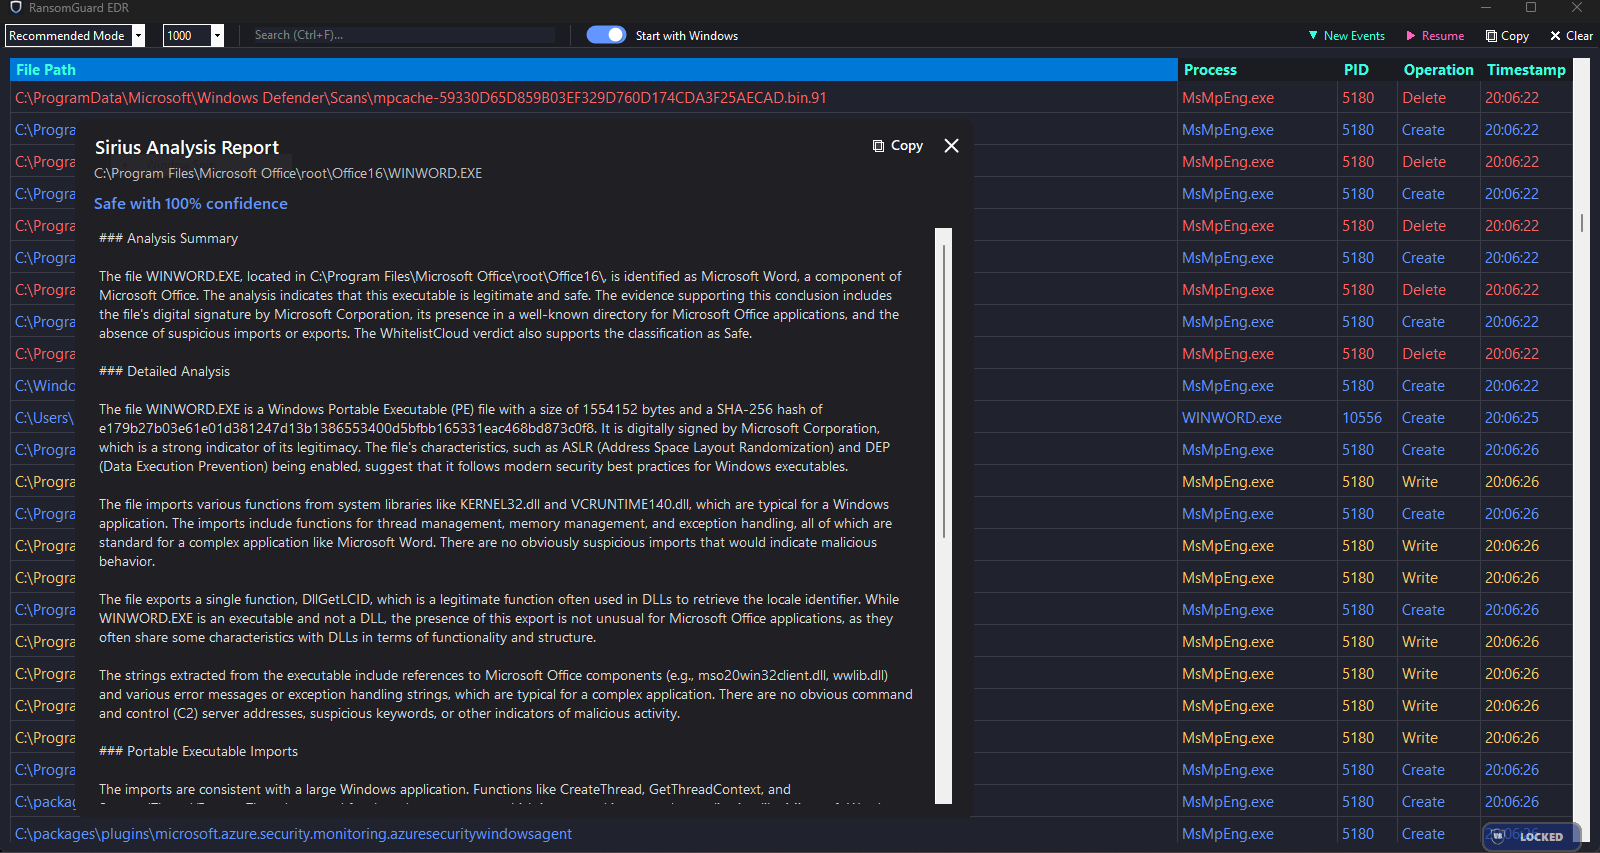Click the scrollbar in the analysis report
Viewport: 1600px width, 853px height.
click(x=943, y=390)
